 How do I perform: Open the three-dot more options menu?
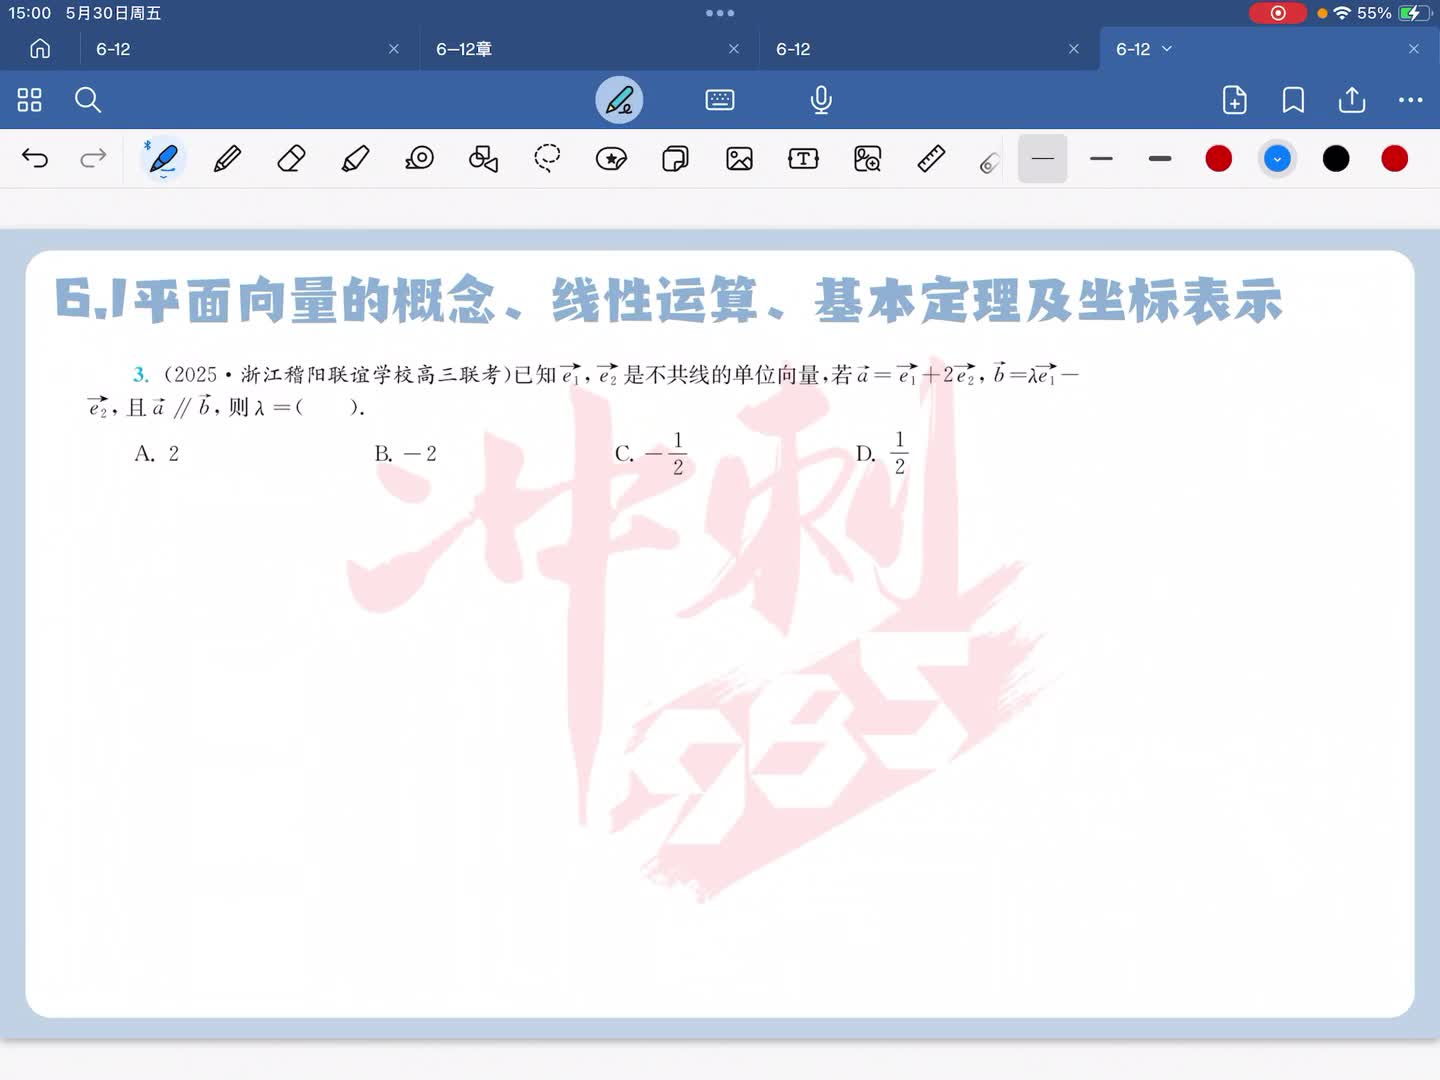tap(1410, 100)
